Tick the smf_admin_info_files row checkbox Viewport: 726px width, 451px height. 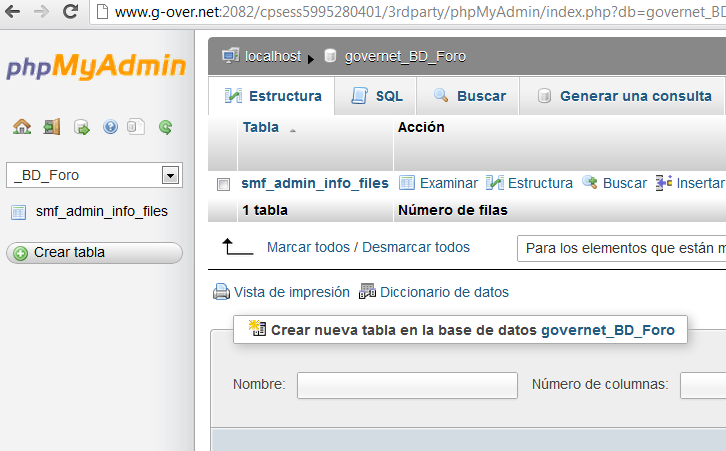[x=223, y=184]
